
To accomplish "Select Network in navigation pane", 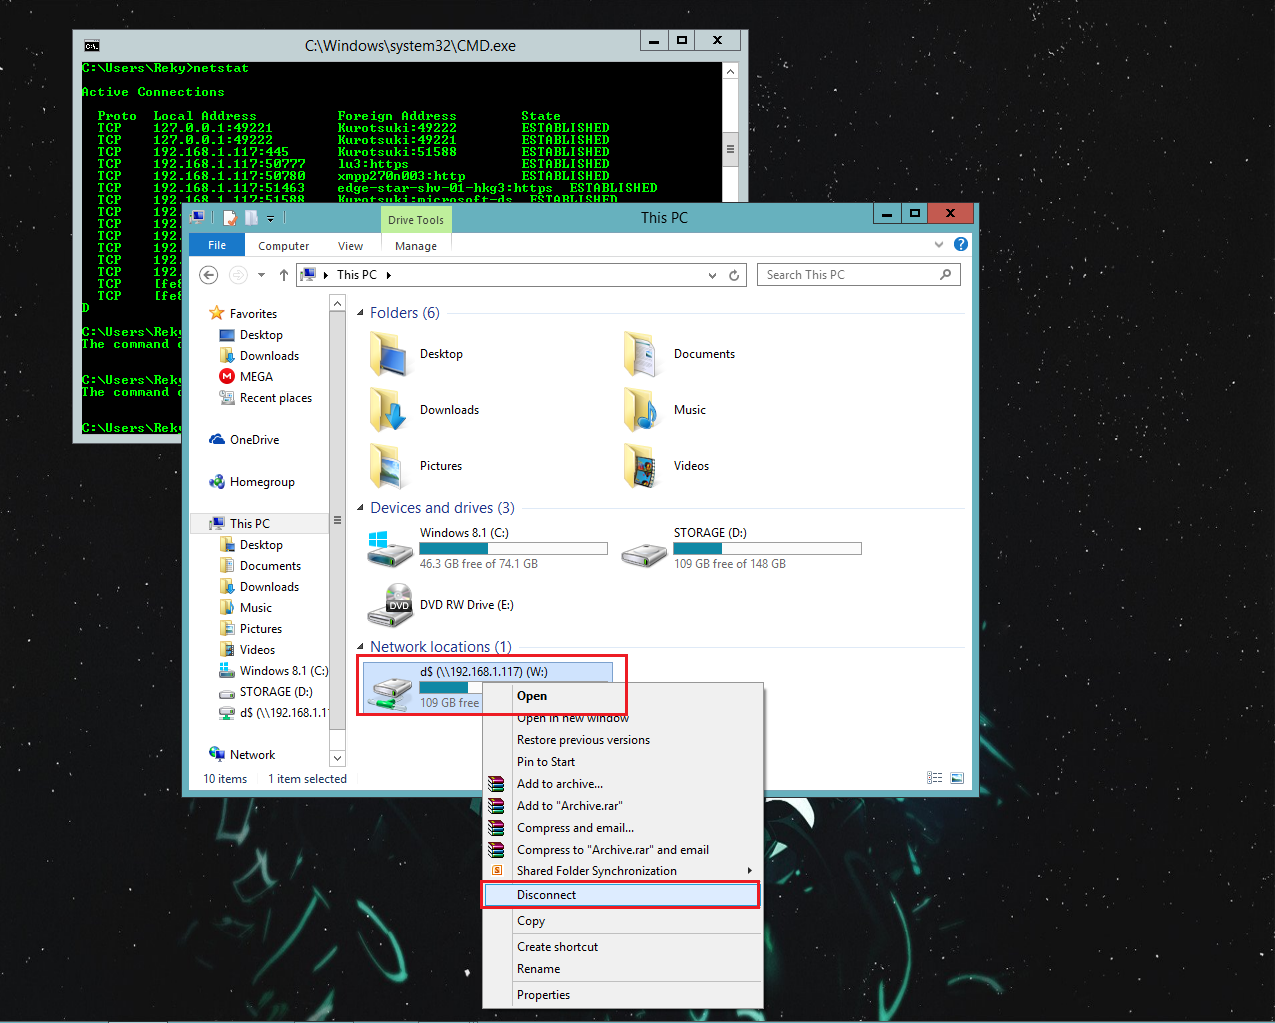I will [x=252, y=755].
